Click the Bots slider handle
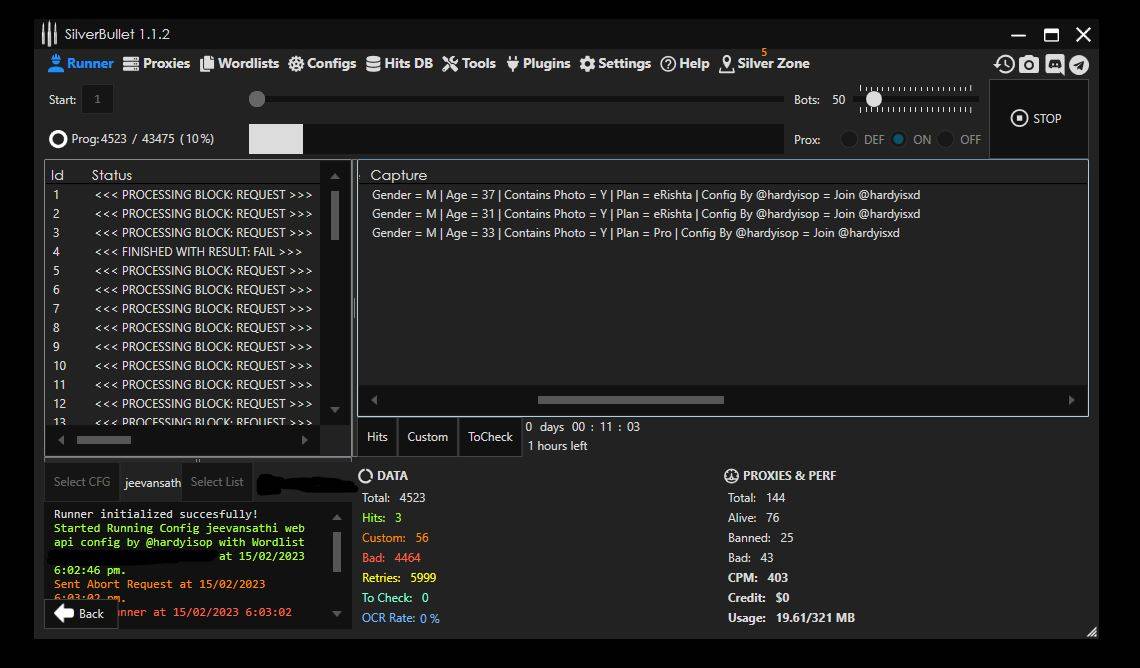This screenshot has width=1140, height=668. pos(874,99)
